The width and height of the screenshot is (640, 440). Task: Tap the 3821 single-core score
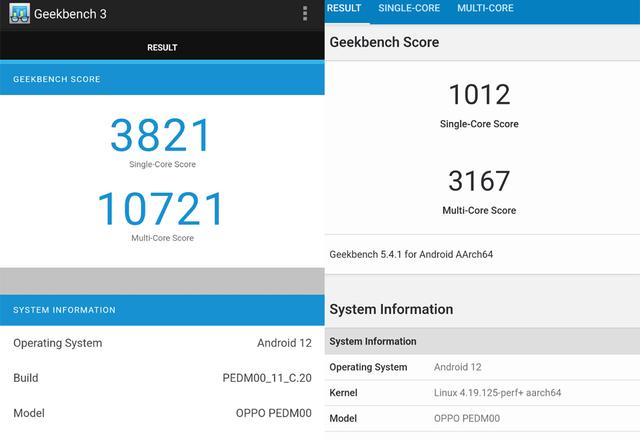point(161,135)
